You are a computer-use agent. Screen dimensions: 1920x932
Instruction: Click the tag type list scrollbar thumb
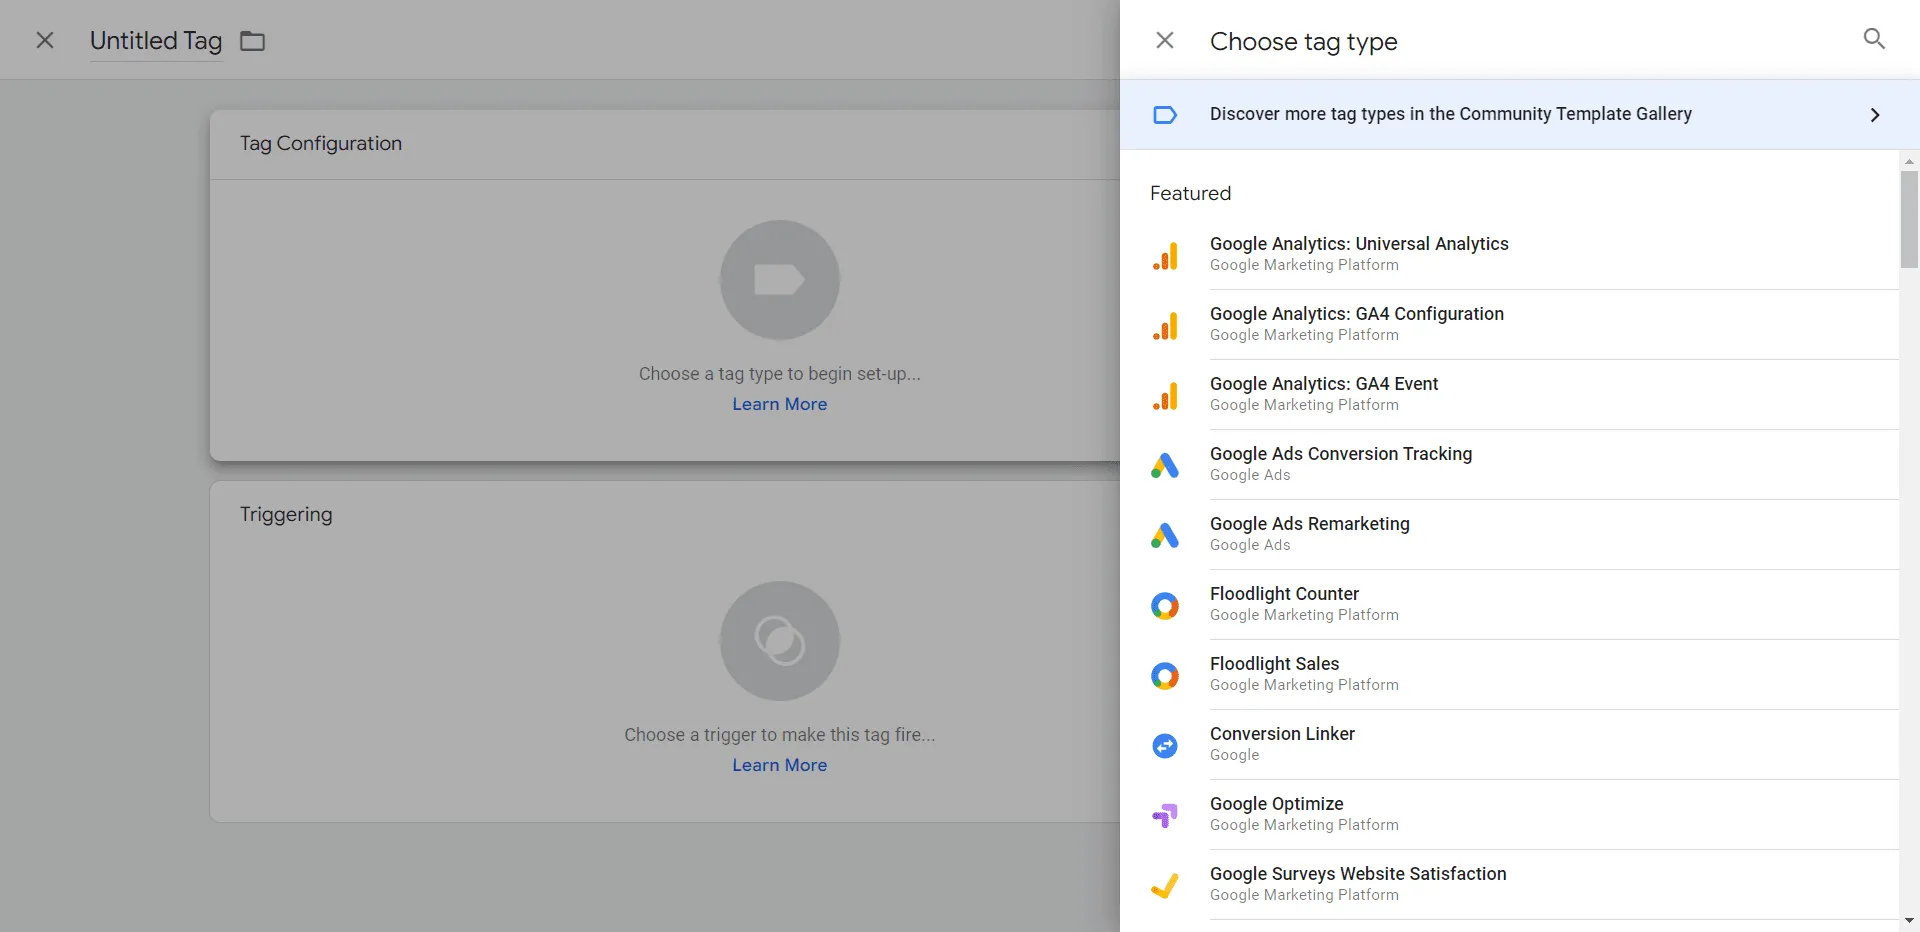click(x=1909, y=219)
